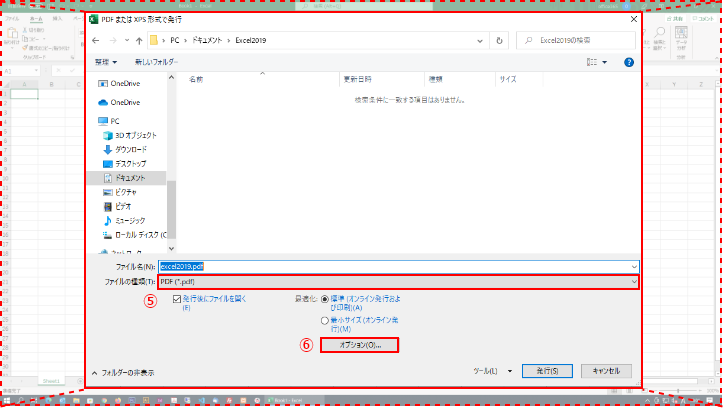Open the view options dropdown arrow
This screenshot has height=408, width=723.
point(604,62)
